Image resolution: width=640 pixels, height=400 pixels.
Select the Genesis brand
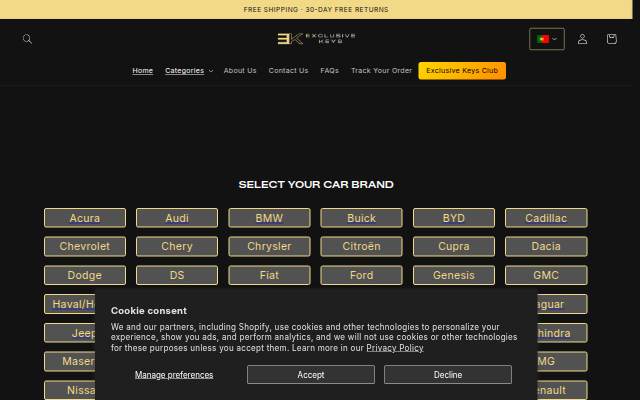tap(453, 275)
